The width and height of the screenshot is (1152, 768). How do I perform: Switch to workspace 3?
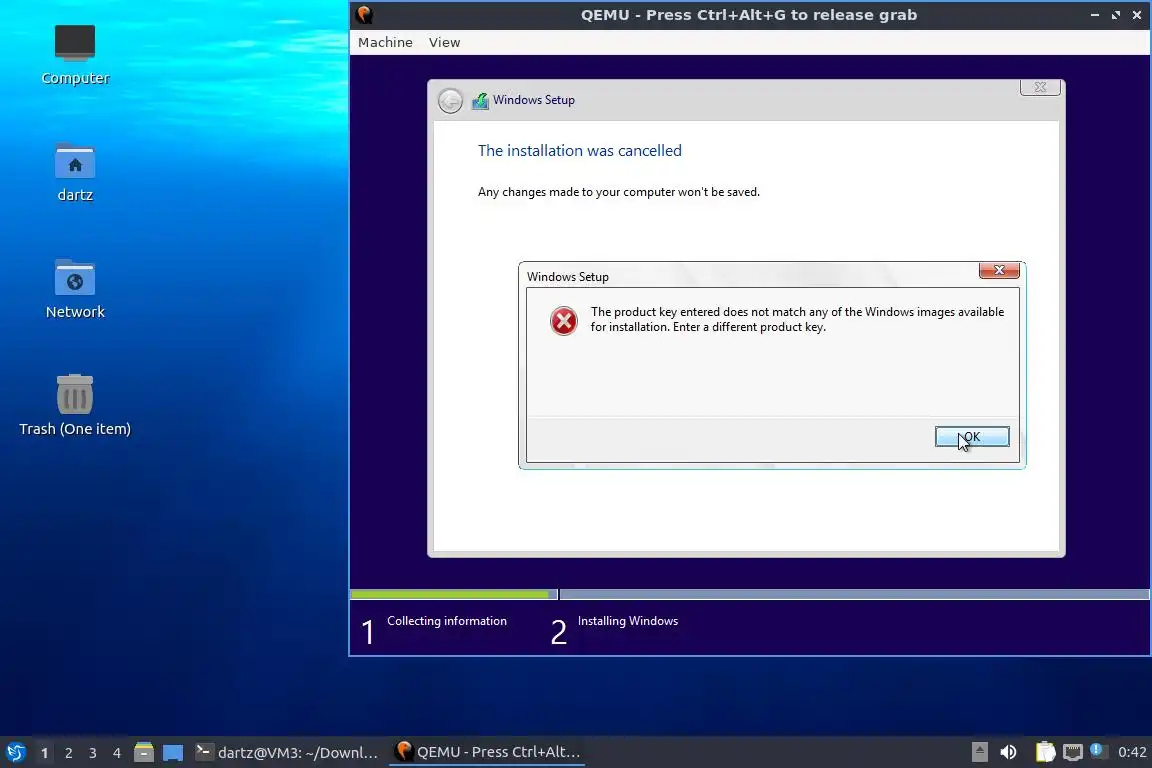[93, 753]
